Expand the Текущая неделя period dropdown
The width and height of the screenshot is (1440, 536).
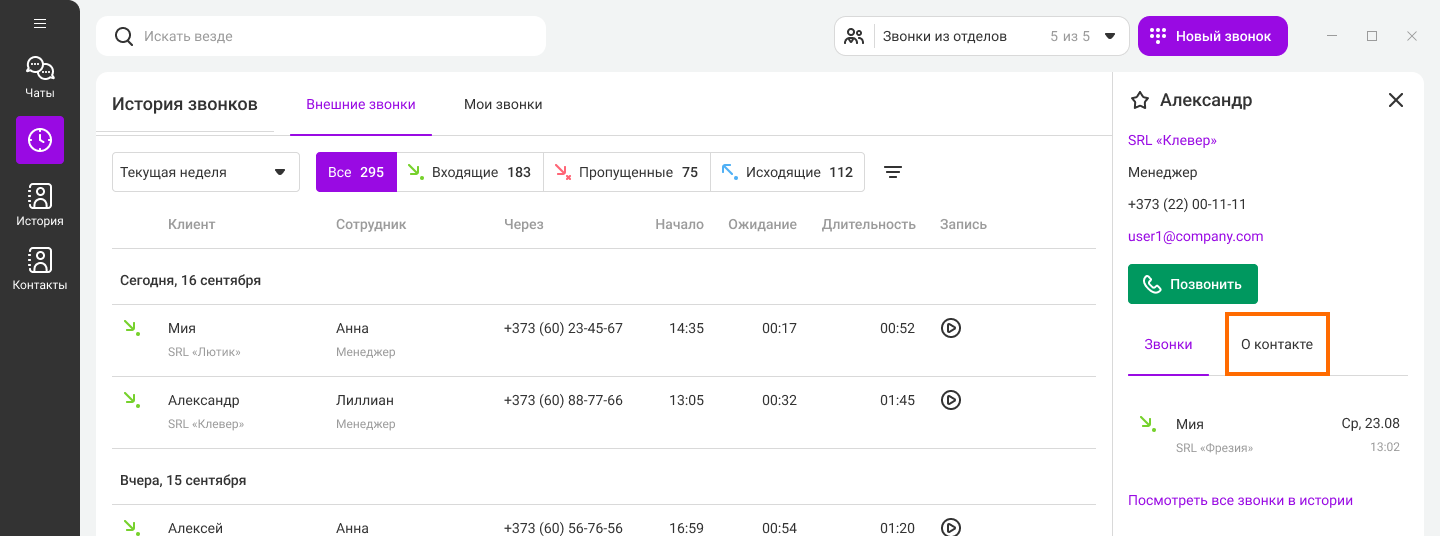(205, 172)
